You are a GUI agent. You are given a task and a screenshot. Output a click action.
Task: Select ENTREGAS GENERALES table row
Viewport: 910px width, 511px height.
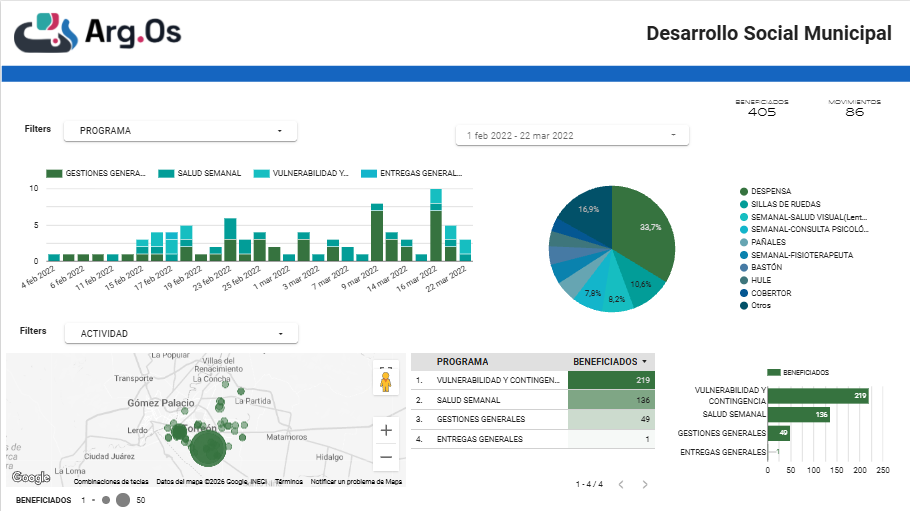(x=533, y=439)
